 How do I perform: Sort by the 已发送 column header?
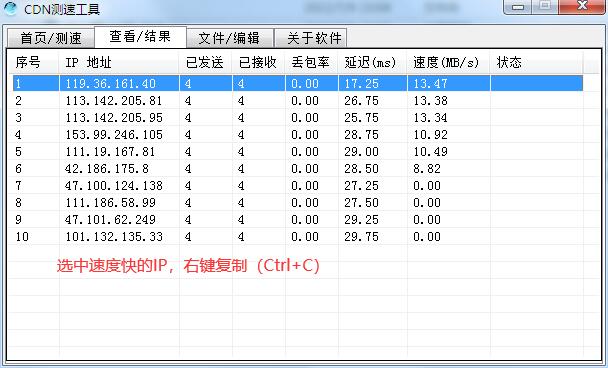pyautogui.click(x=206, y=62)
